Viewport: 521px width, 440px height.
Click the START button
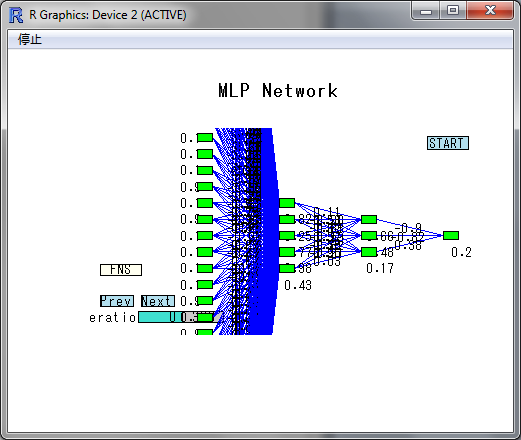pyautogui.click(x=448, y=143)
